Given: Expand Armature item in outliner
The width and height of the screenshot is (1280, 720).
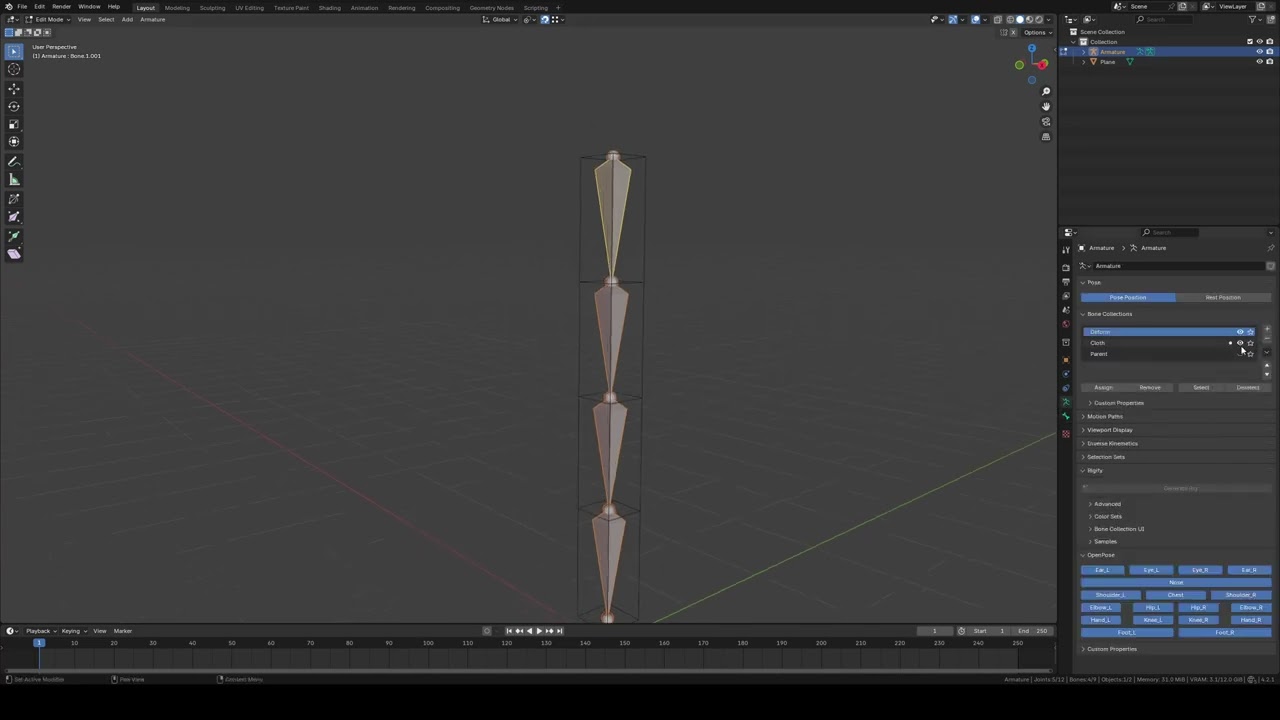Looking at the screenshot, I should [x=1085, y=52].
